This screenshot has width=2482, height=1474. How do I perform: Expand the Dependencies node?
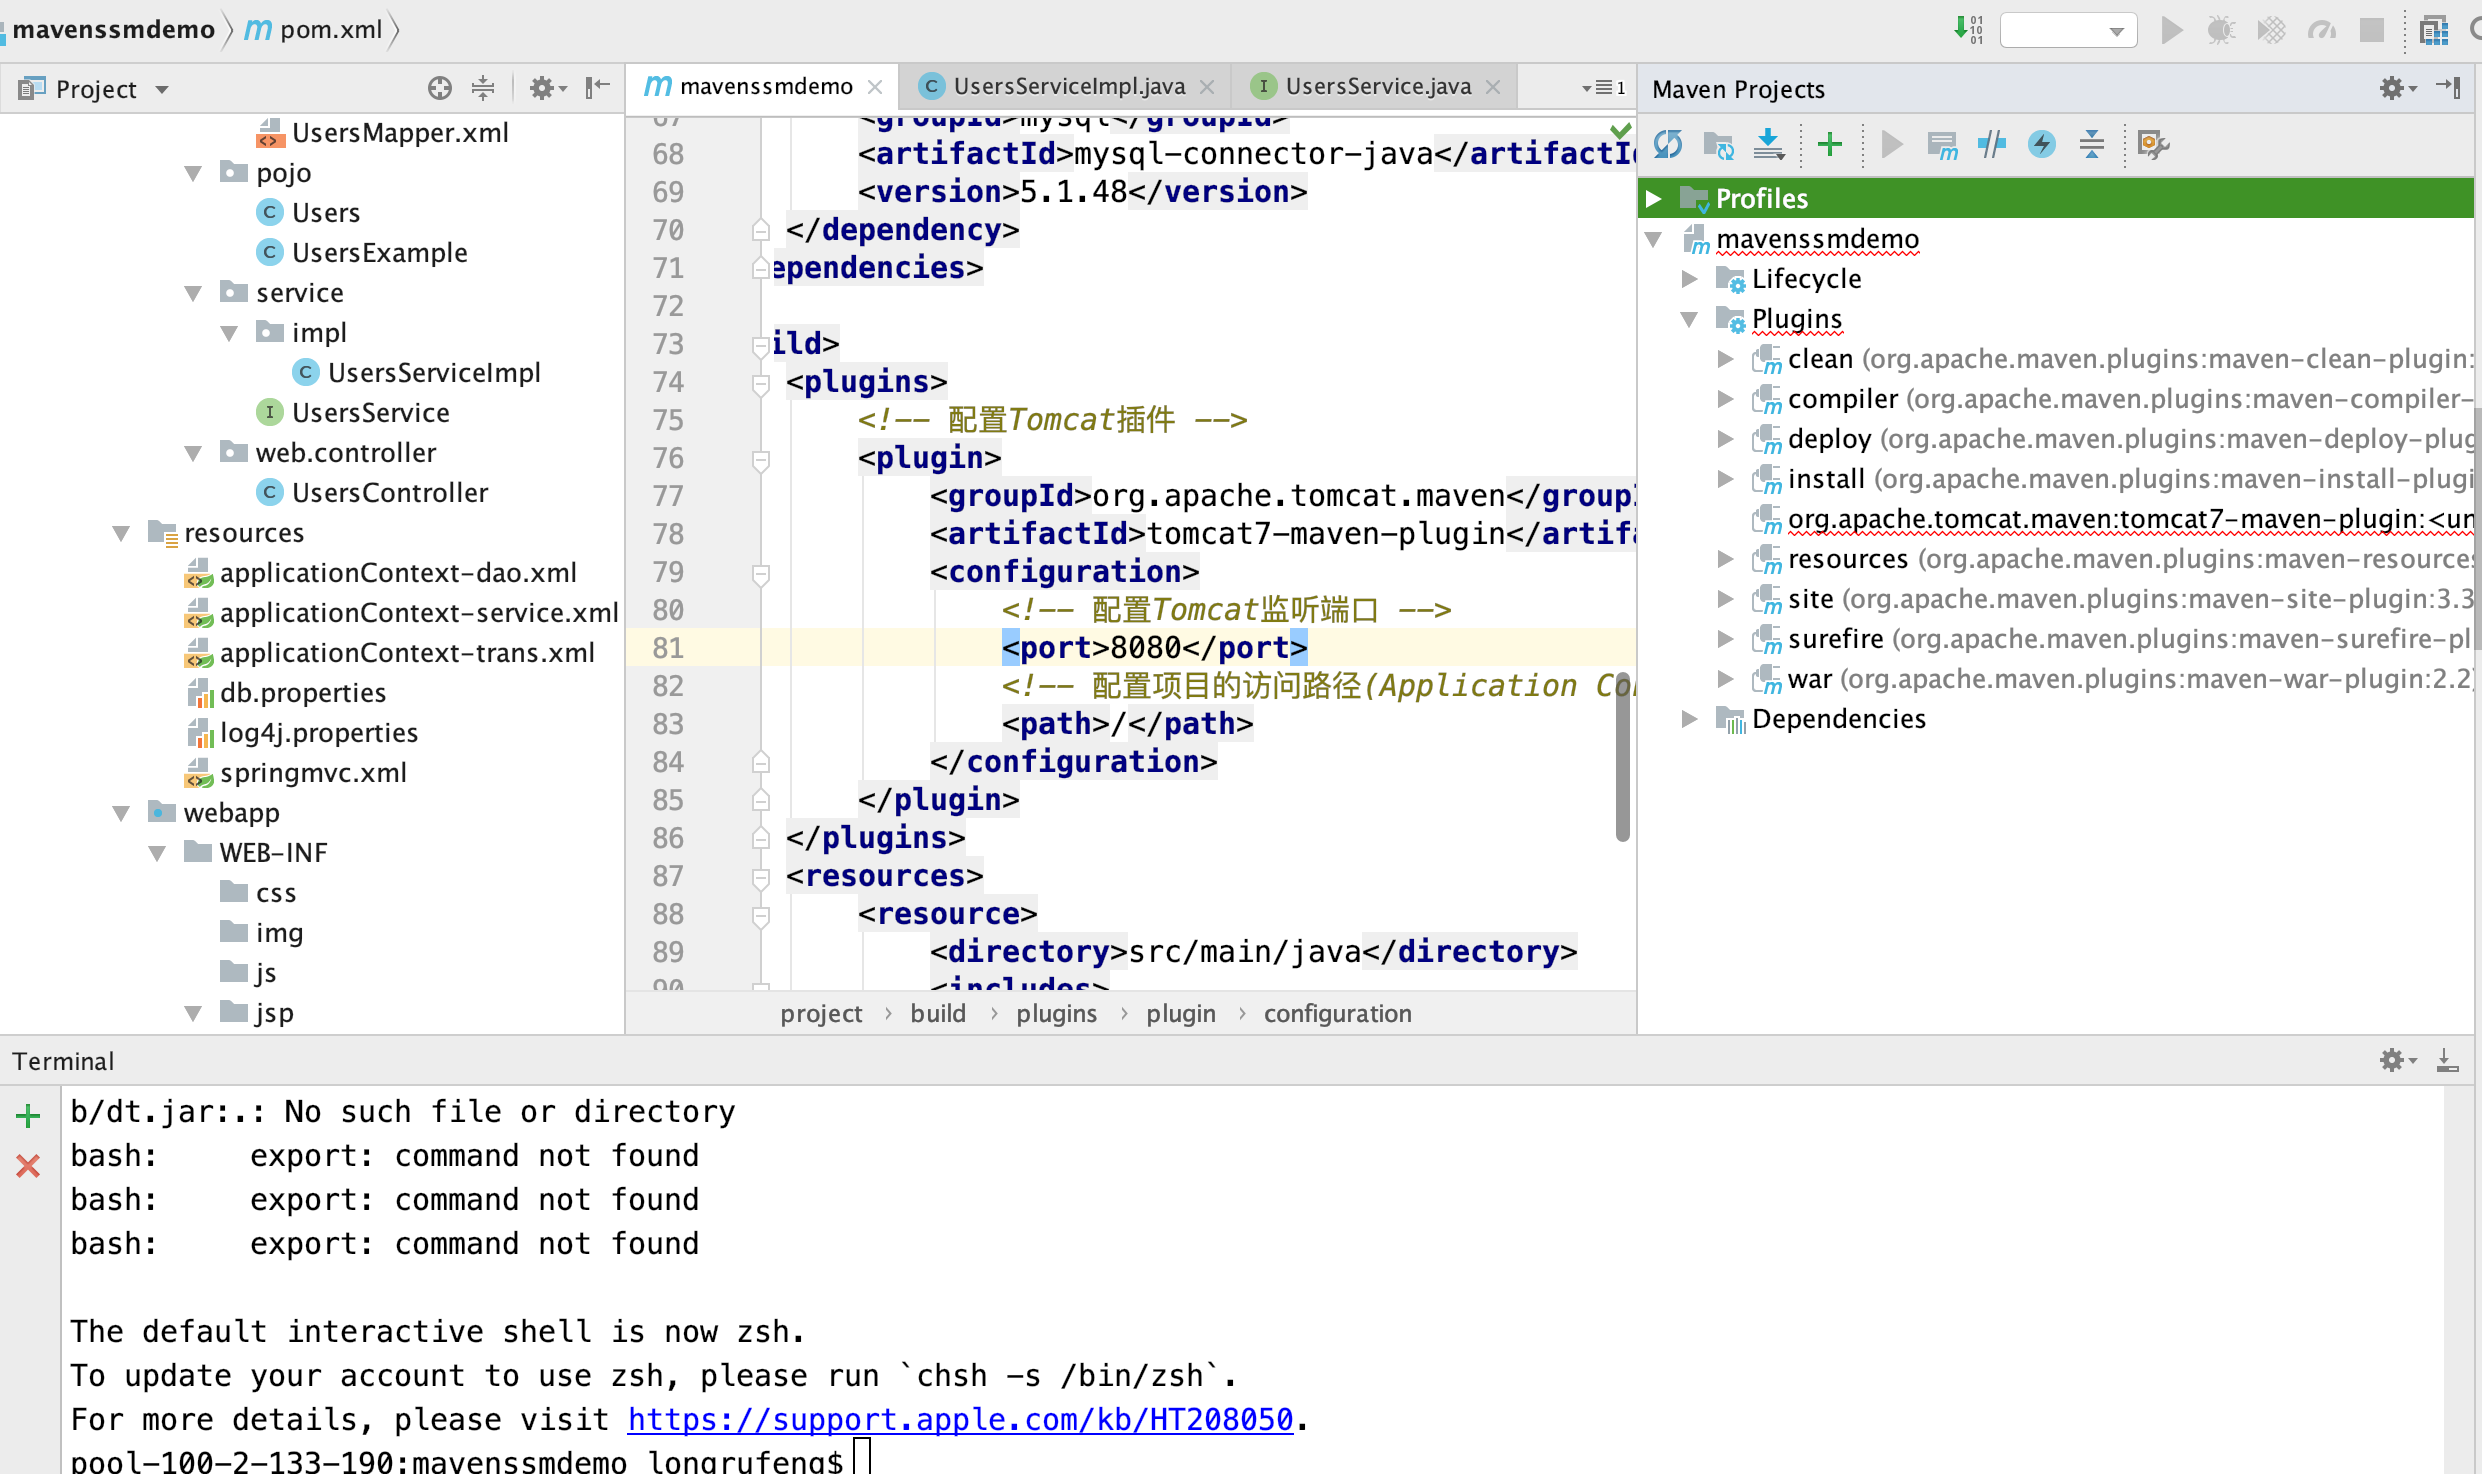tap(1690, 719)
